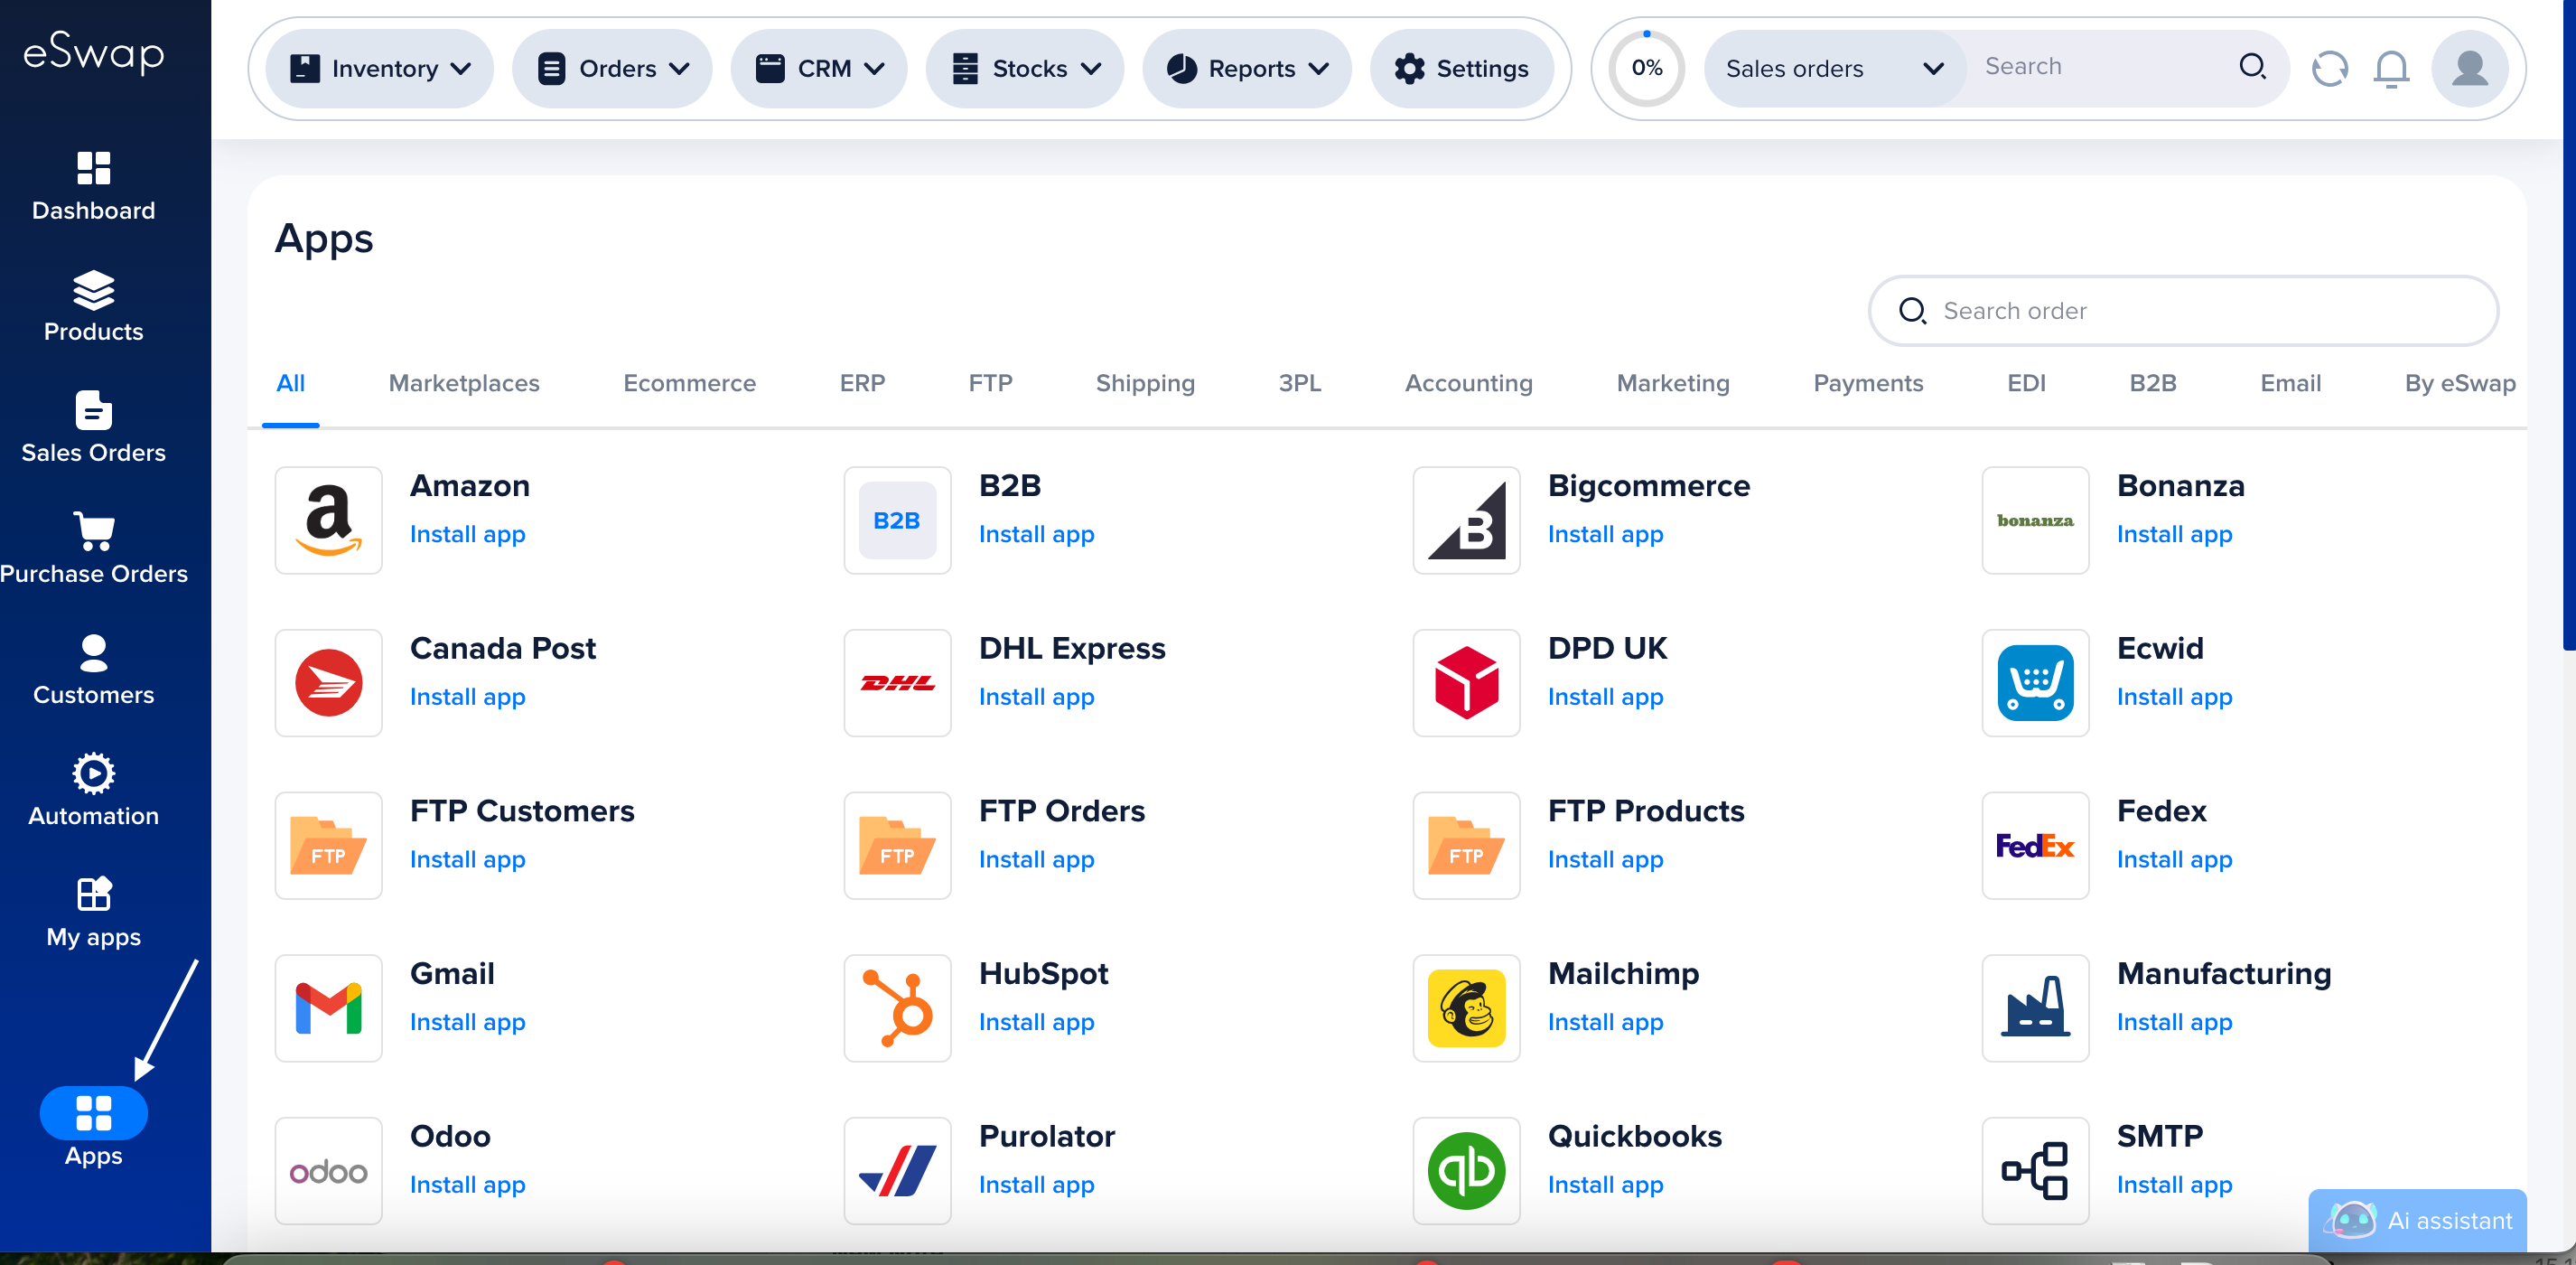
Task: Click the Odoo logo tile
Action: (328, 1171)
